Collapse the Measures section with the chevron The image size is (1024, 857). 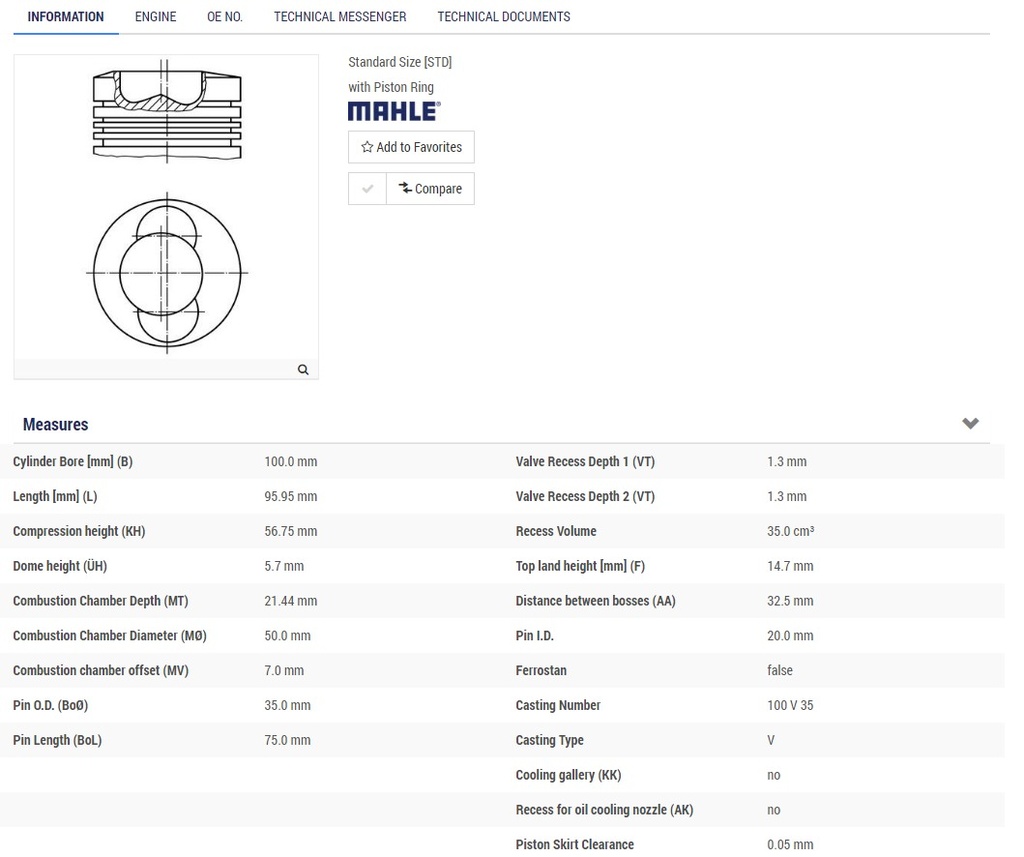click(x=970, y=424)
